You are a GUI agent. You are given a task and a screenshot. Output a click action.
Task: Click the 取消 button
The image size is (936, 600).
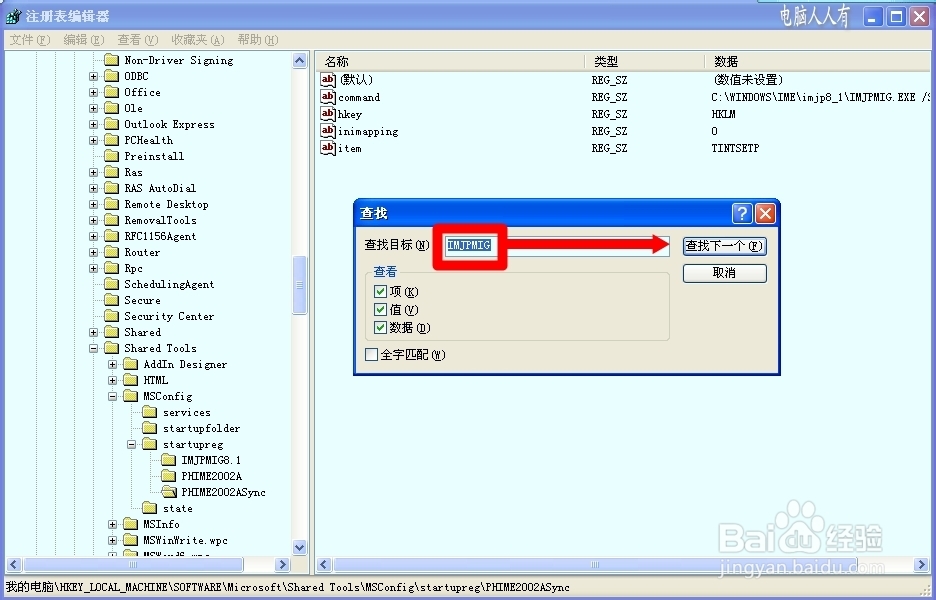[724, 272]
